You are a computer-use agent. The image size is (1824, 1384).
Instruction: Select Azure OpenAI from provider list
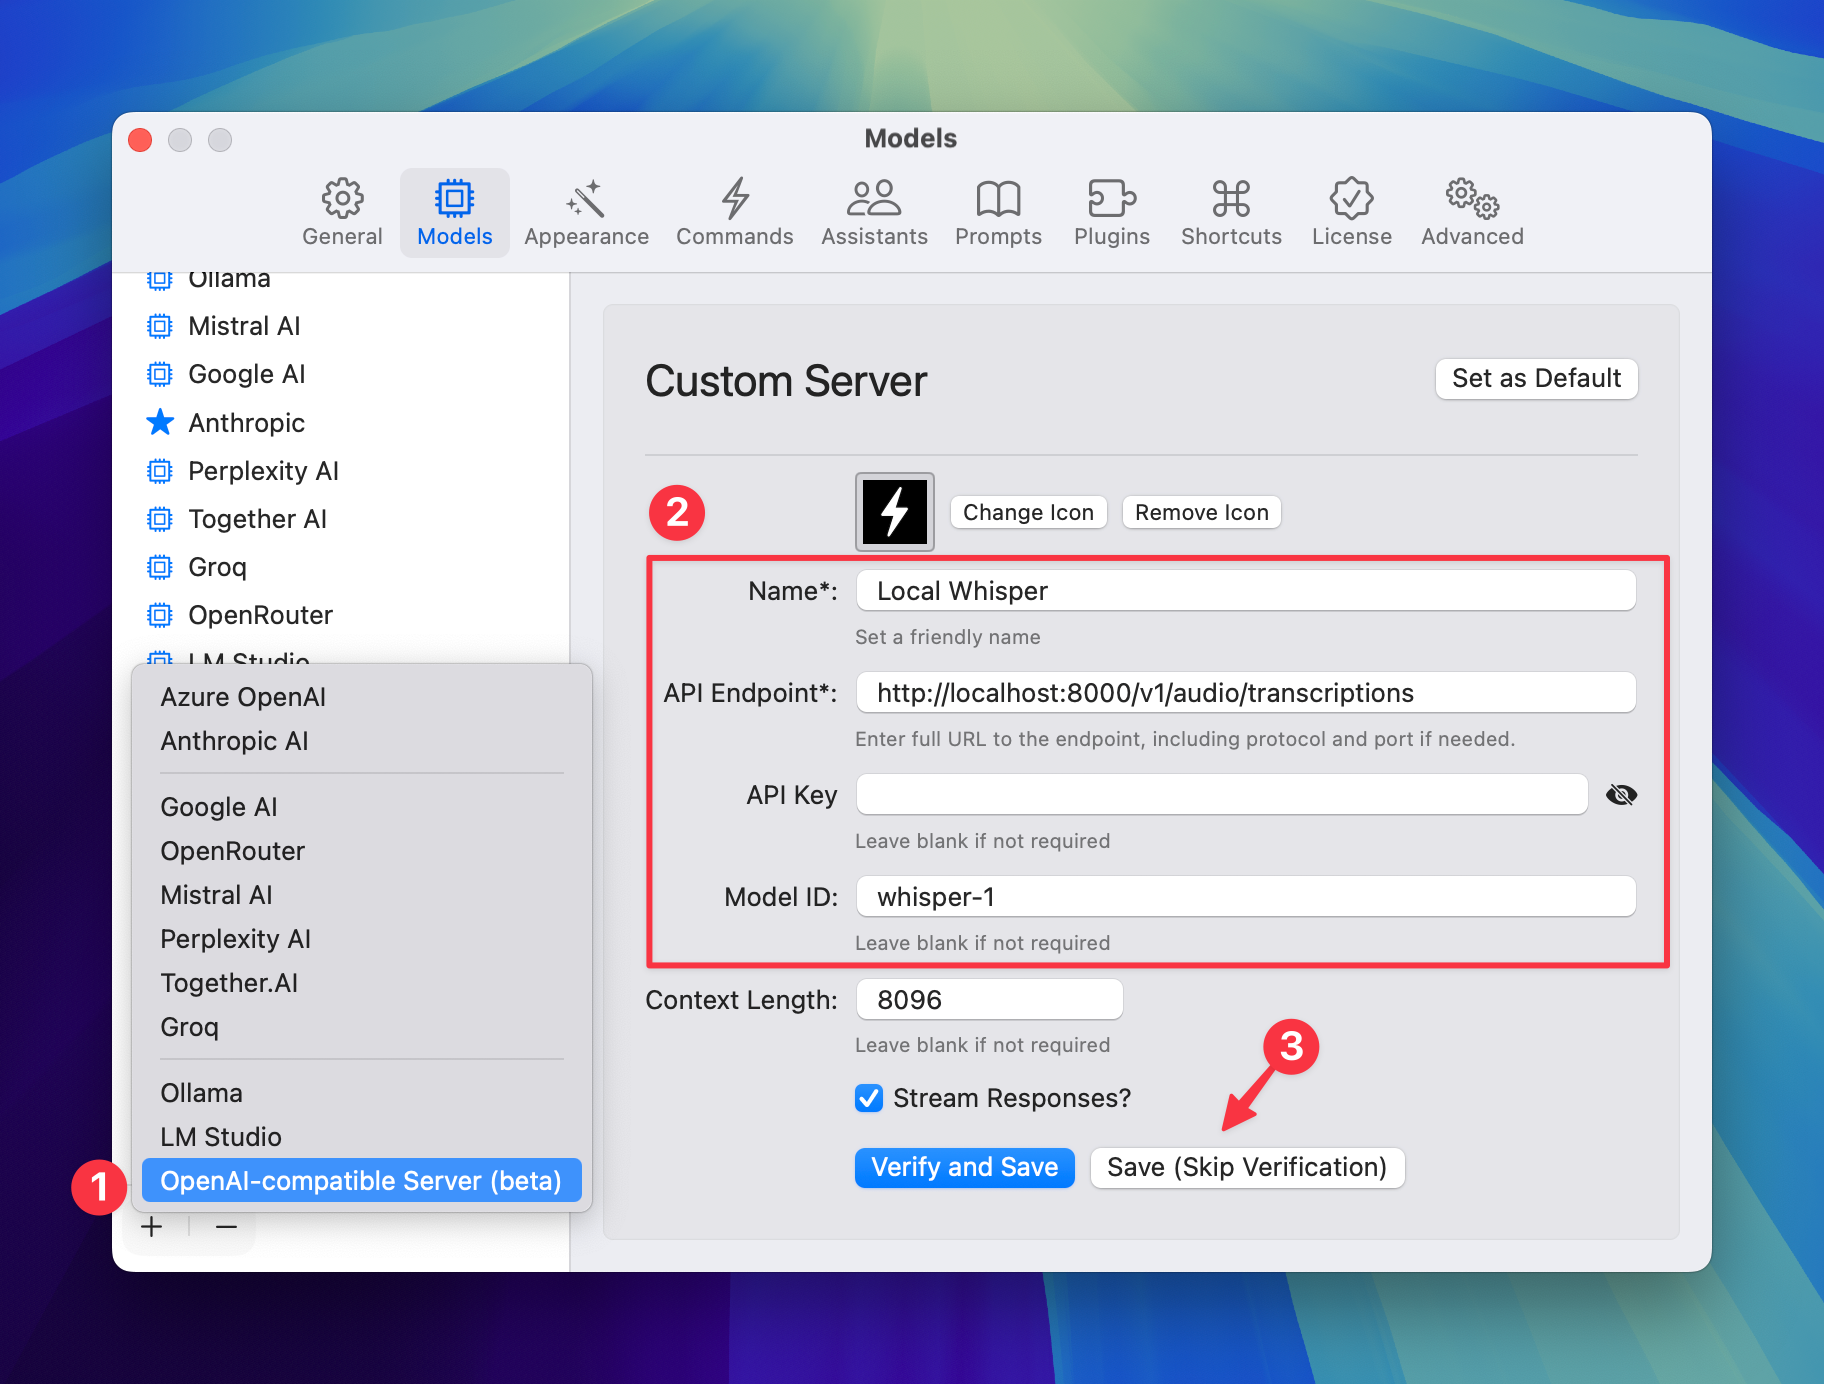point(243,697)
